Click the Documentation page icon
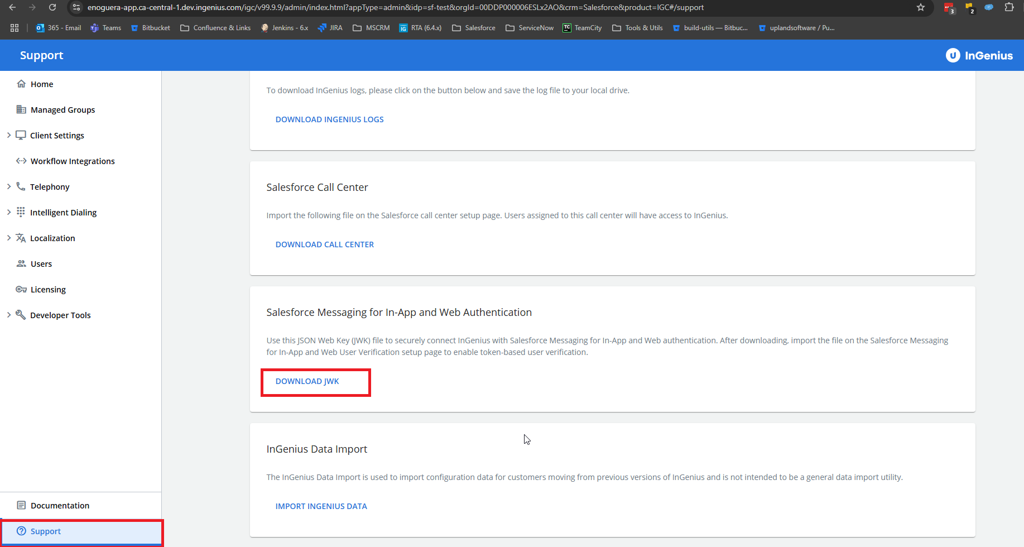 tap(21, 506)
